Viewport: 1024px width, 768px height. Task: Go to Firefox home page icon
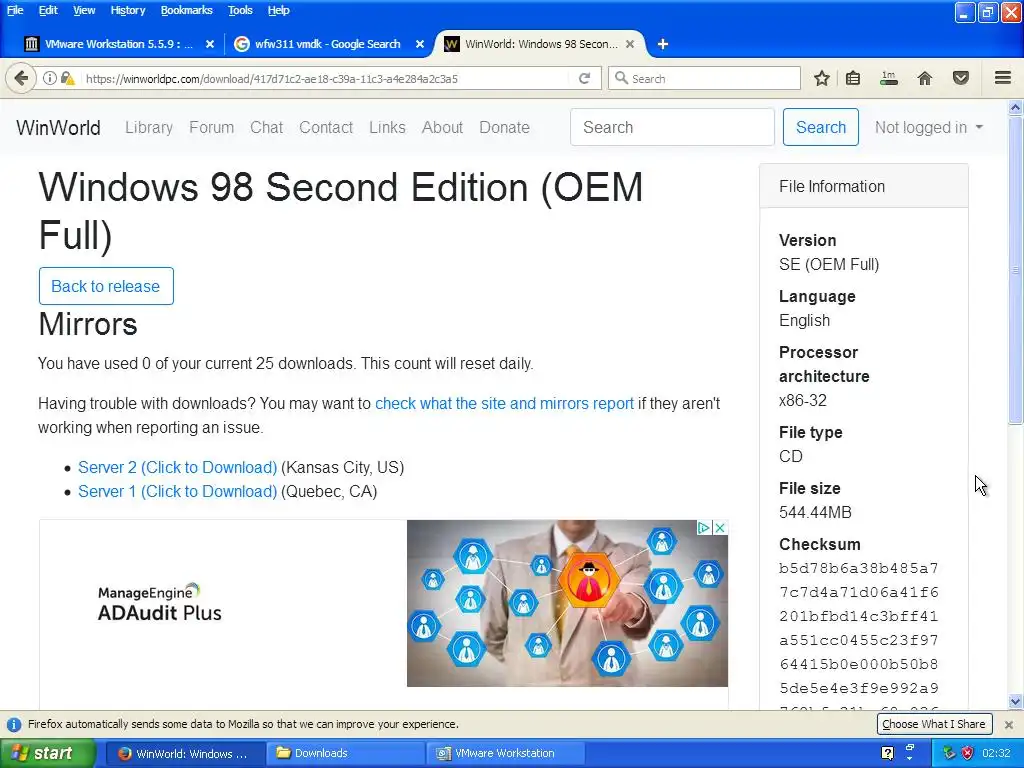pyautogui.click(x=925, y=78)
